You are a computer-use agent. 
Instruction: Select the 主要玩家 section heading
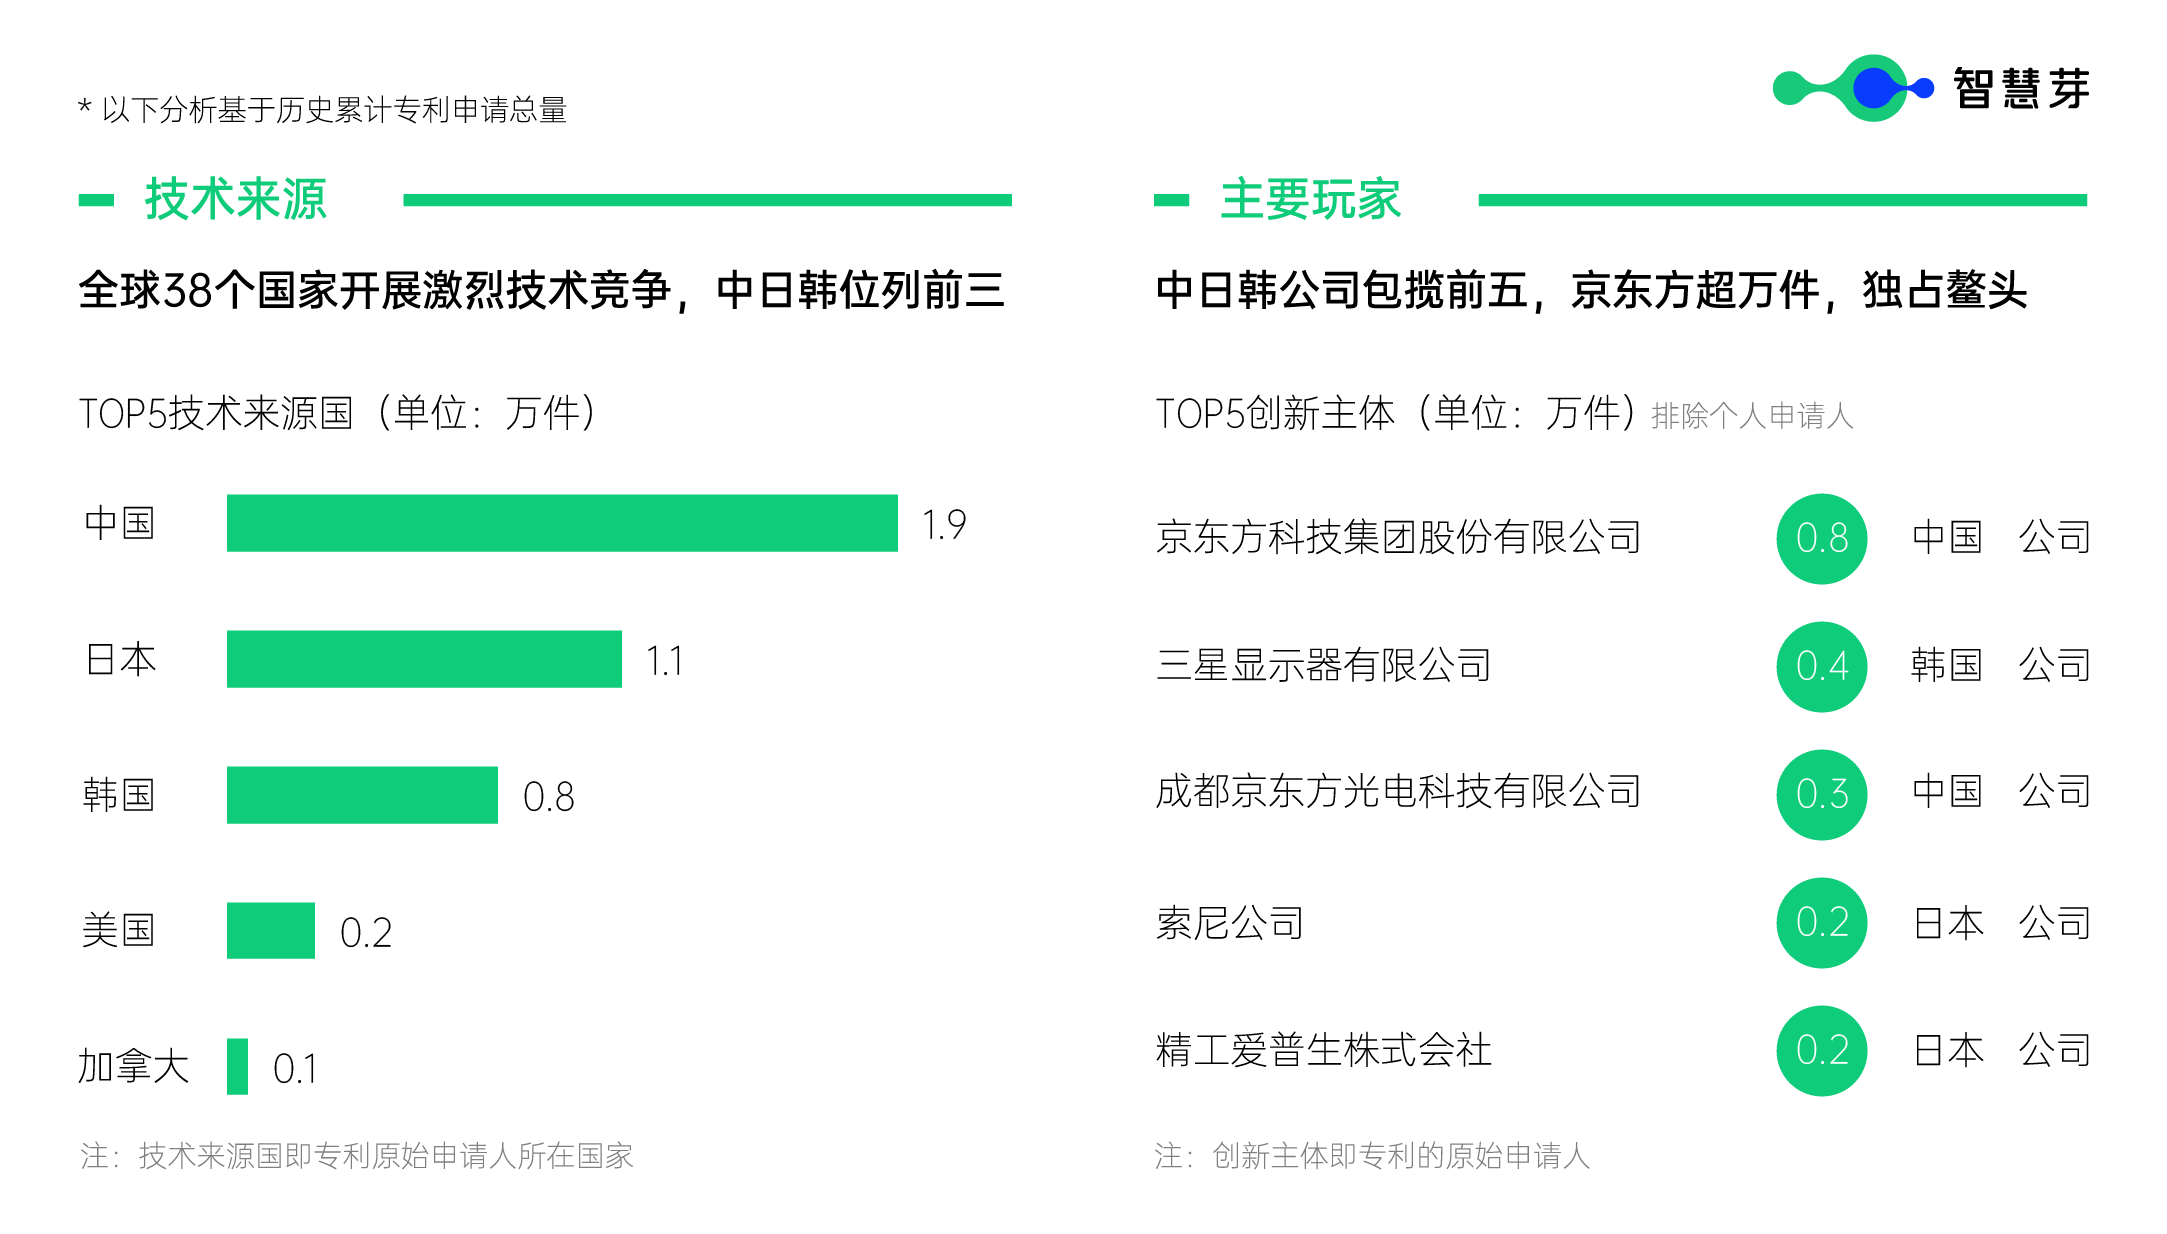coord(1310,199)
